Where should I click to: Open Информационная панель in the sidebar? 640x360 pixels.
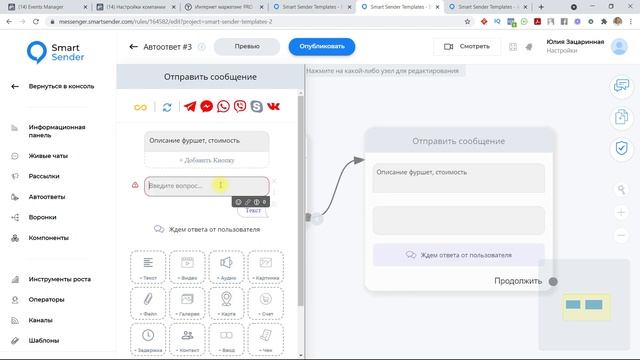coord(57,131)
